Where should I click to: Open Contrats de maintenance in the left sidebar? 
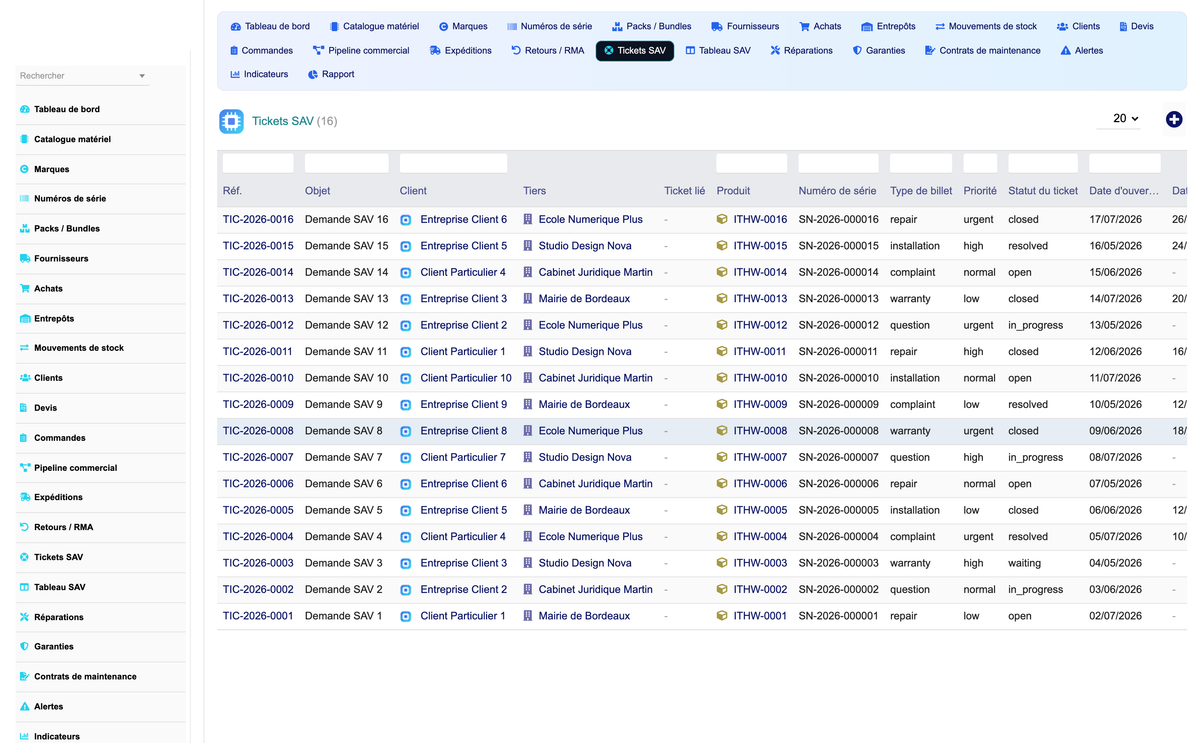[x=85, y=677]
